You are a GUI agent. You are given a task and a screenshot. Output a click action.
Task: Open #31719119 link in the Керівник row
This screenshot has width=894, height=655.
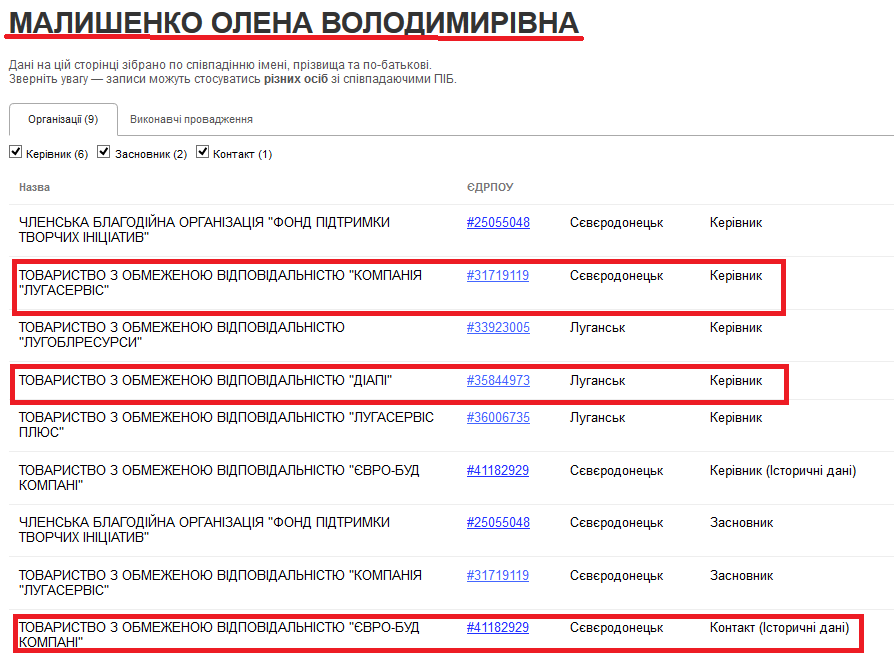coord(498,275)
